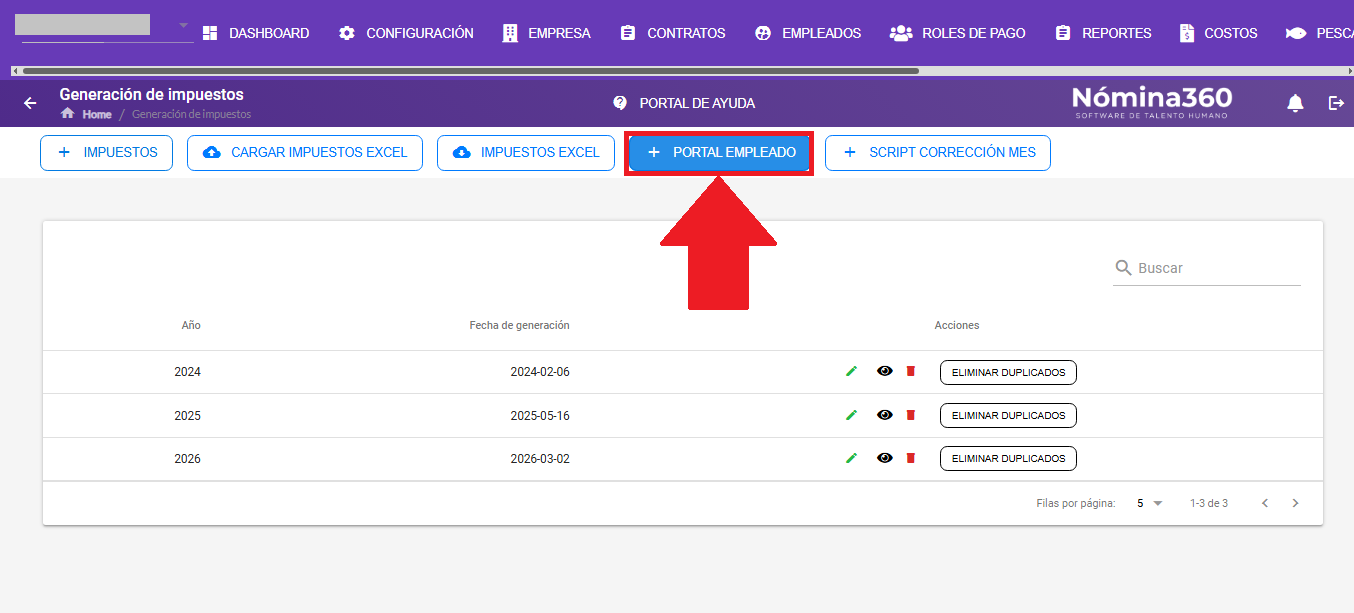Viewport: 1354px width, 613px height.
Task: Click the Impuestos button
Action: coord(106,153)
